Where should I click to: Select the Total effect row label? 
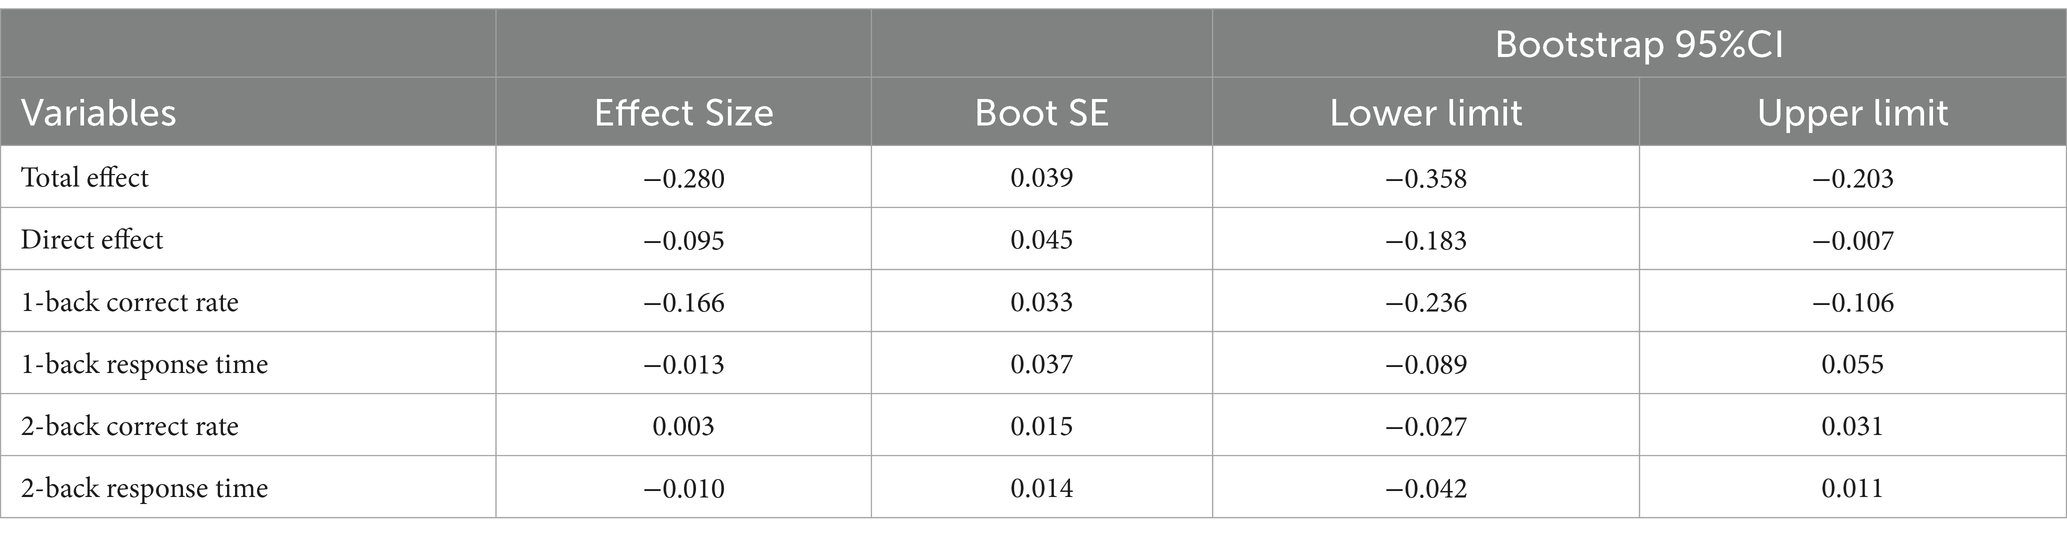[x=85, y=178]
